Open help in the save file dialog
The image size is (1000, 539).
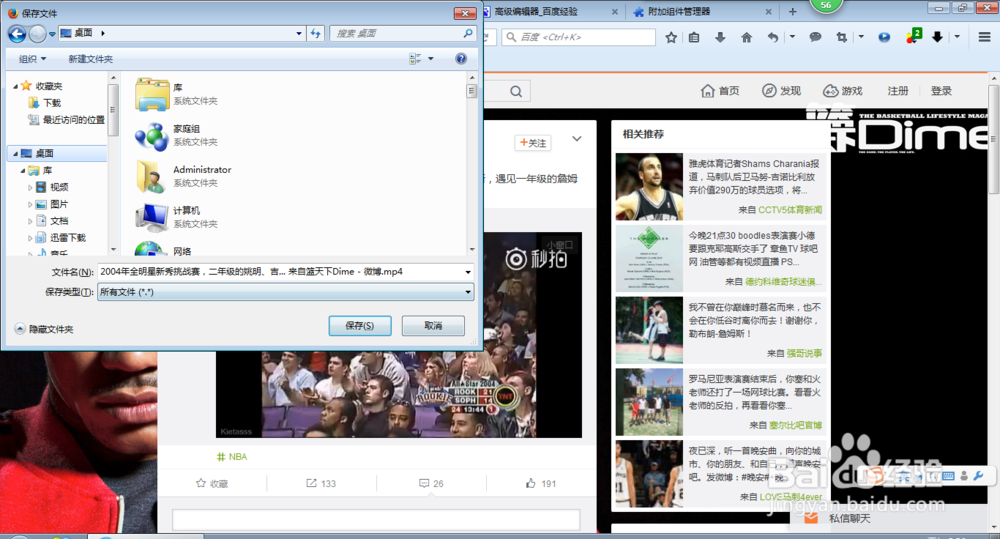pyautogui.click(x=461, y=59)
